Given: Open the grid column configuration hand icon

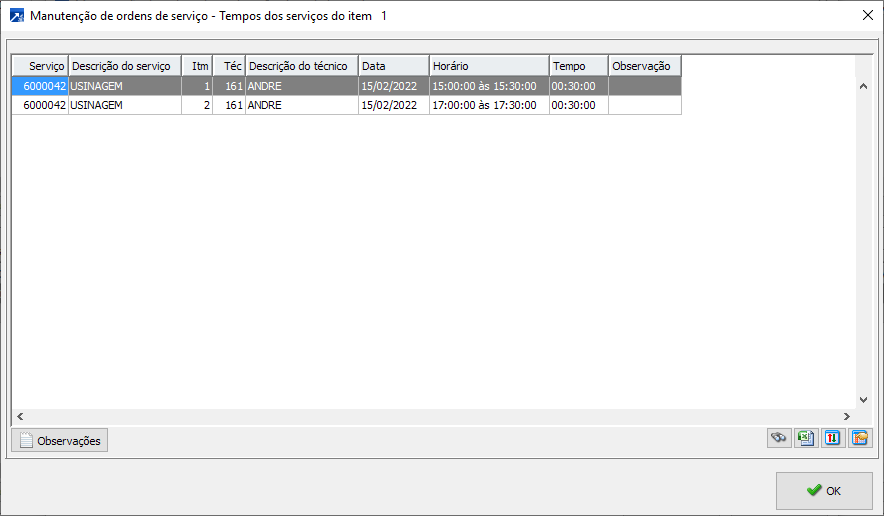Looking at the screenshot, I should click(x=860, y=438).
